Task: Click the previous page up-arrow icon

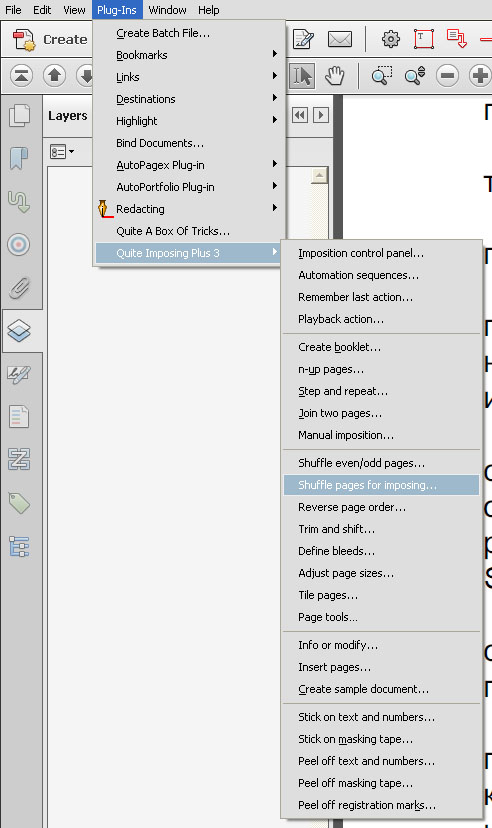Action: (x=54, y=76)
